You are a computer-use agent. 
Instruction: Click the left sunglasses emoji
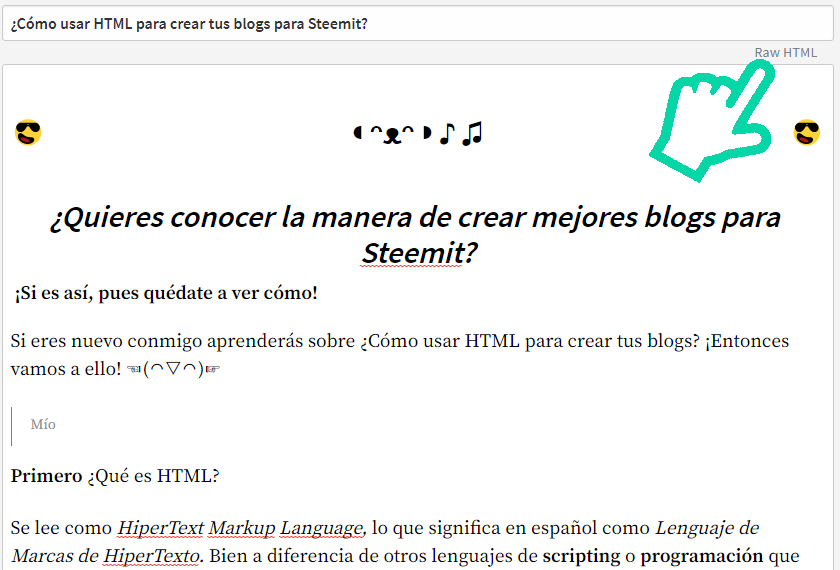pyautogui.click(x=28, y=132)
